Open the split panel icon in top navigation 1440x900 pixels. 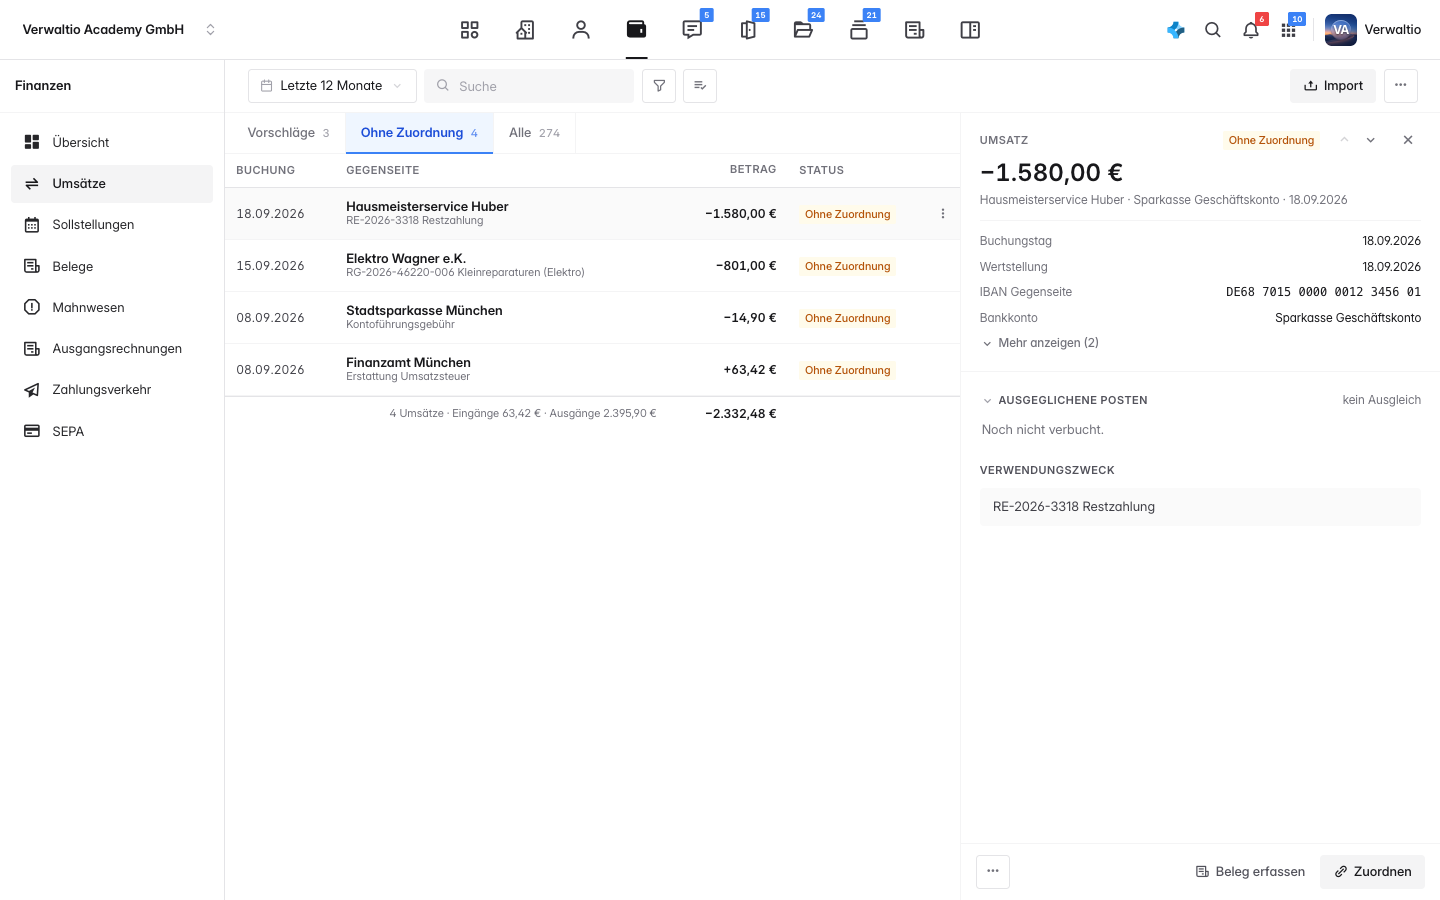pos(970,30)
